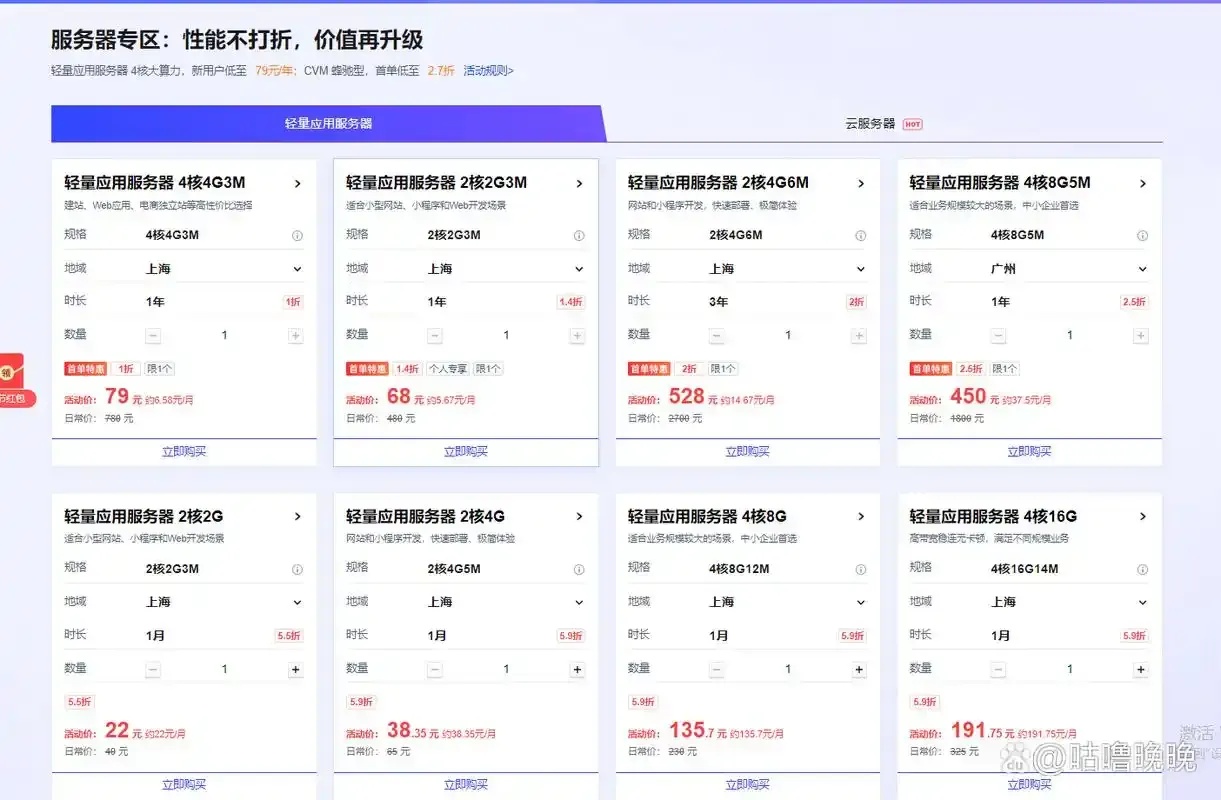
Task: Open the arrow next to 轻量应用服务器 2核4G6M title
Action: [x=861, y=183]
